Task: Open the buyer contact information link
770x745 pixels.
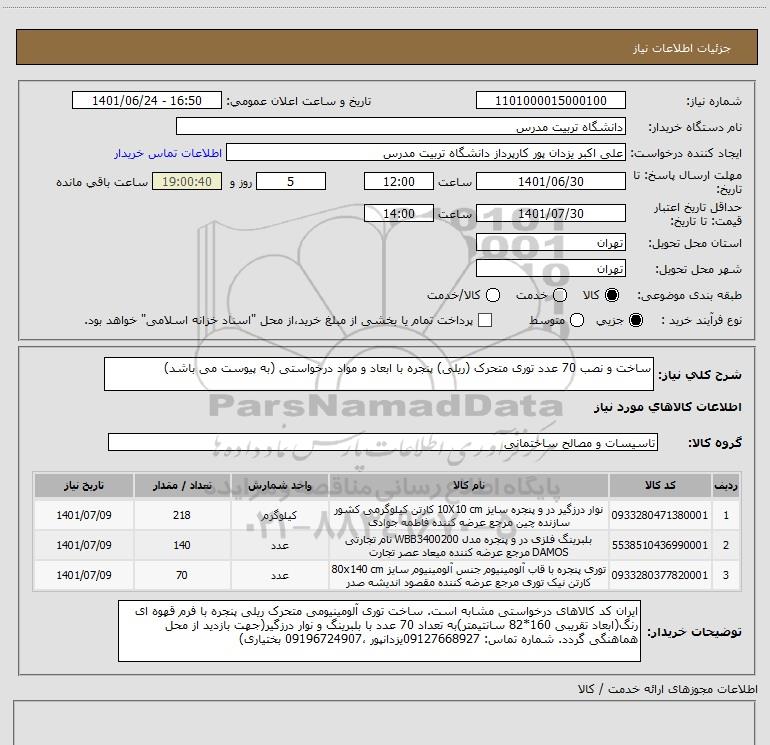Action: (168, 154)
